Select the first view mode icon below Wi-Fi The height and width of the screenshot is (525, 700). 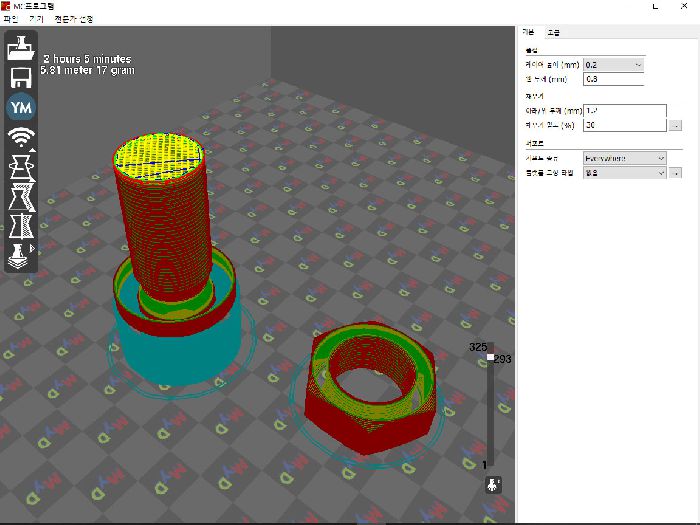tap(22, 167)
